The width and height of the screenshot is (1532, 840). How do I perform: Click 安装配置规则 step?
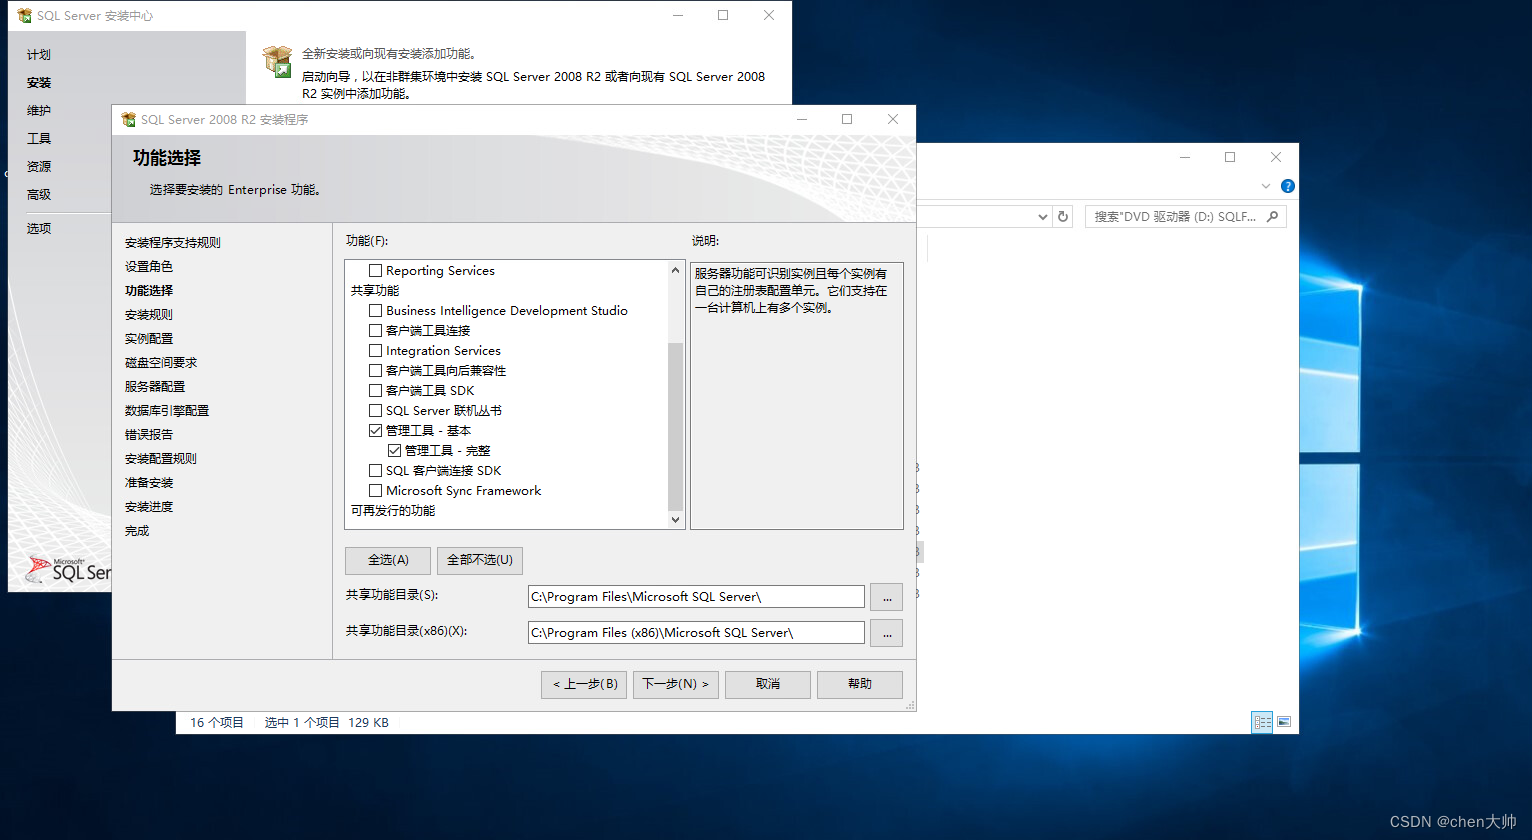click(161, 459)
